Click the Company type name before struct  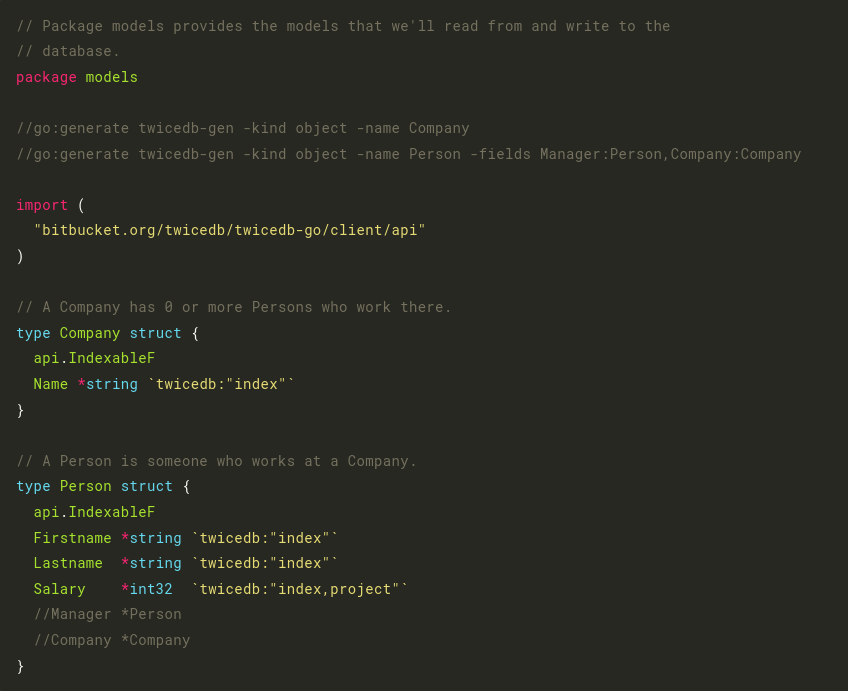90,333
